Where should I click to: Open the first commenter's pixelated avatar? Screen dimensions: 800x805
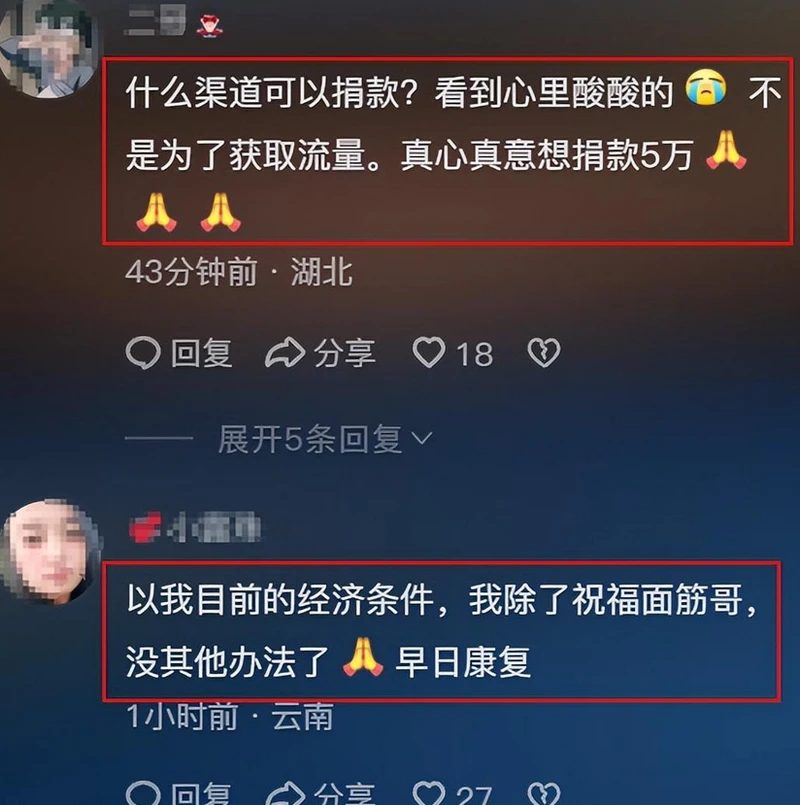click(x=49, y=51)
